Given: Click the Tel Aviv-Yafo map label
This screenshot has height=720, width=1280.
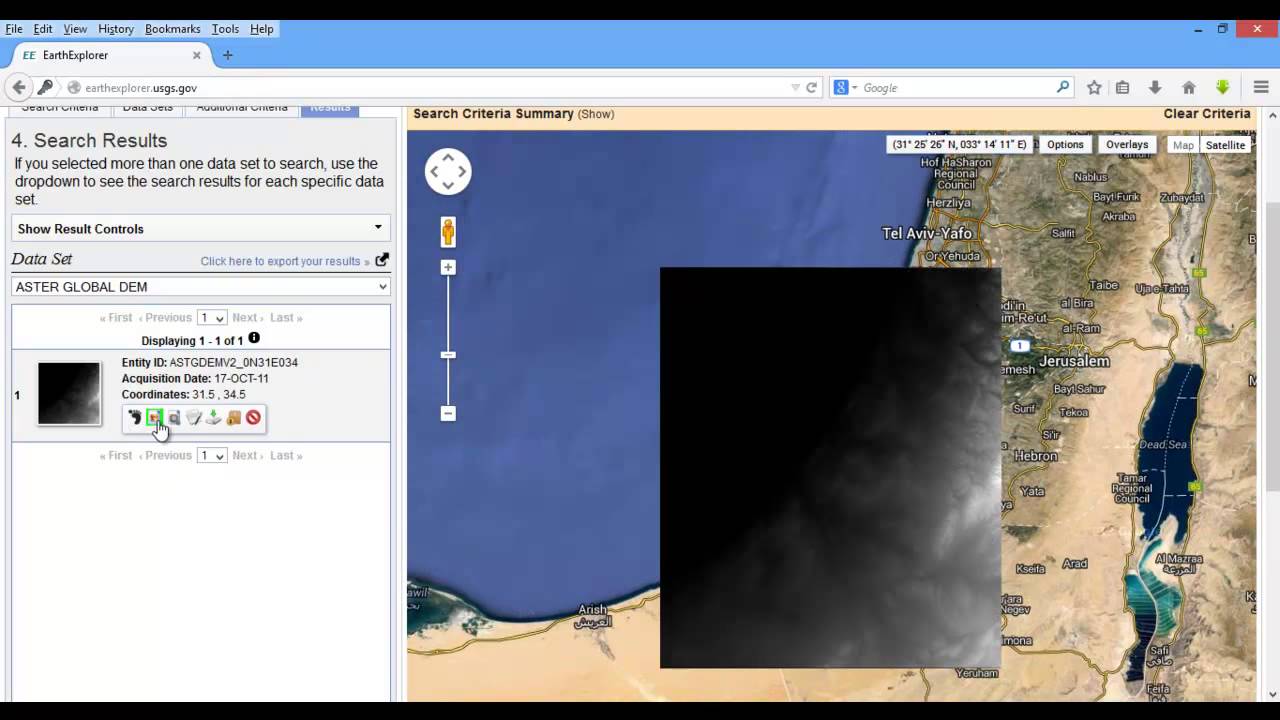Looking at the screenshot, I should click(x=926, y=233).
